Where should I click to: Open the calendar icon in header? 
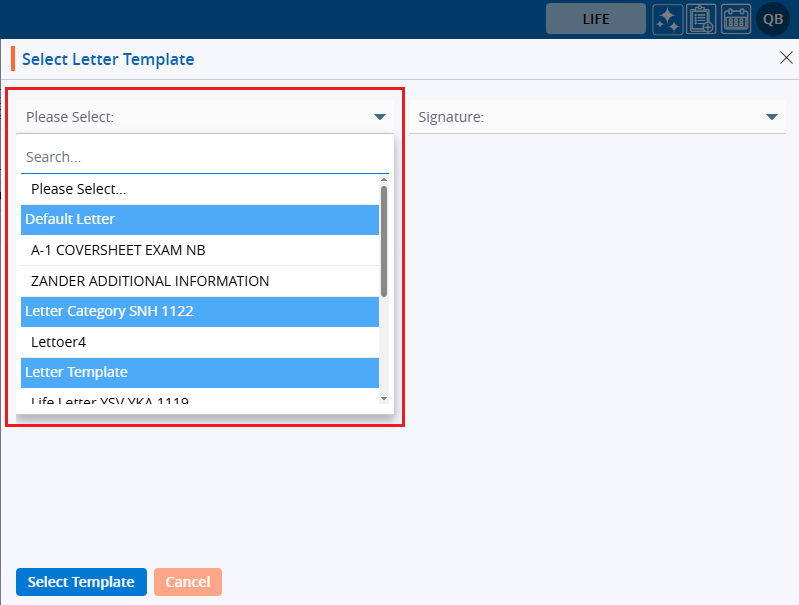point(736,19)
